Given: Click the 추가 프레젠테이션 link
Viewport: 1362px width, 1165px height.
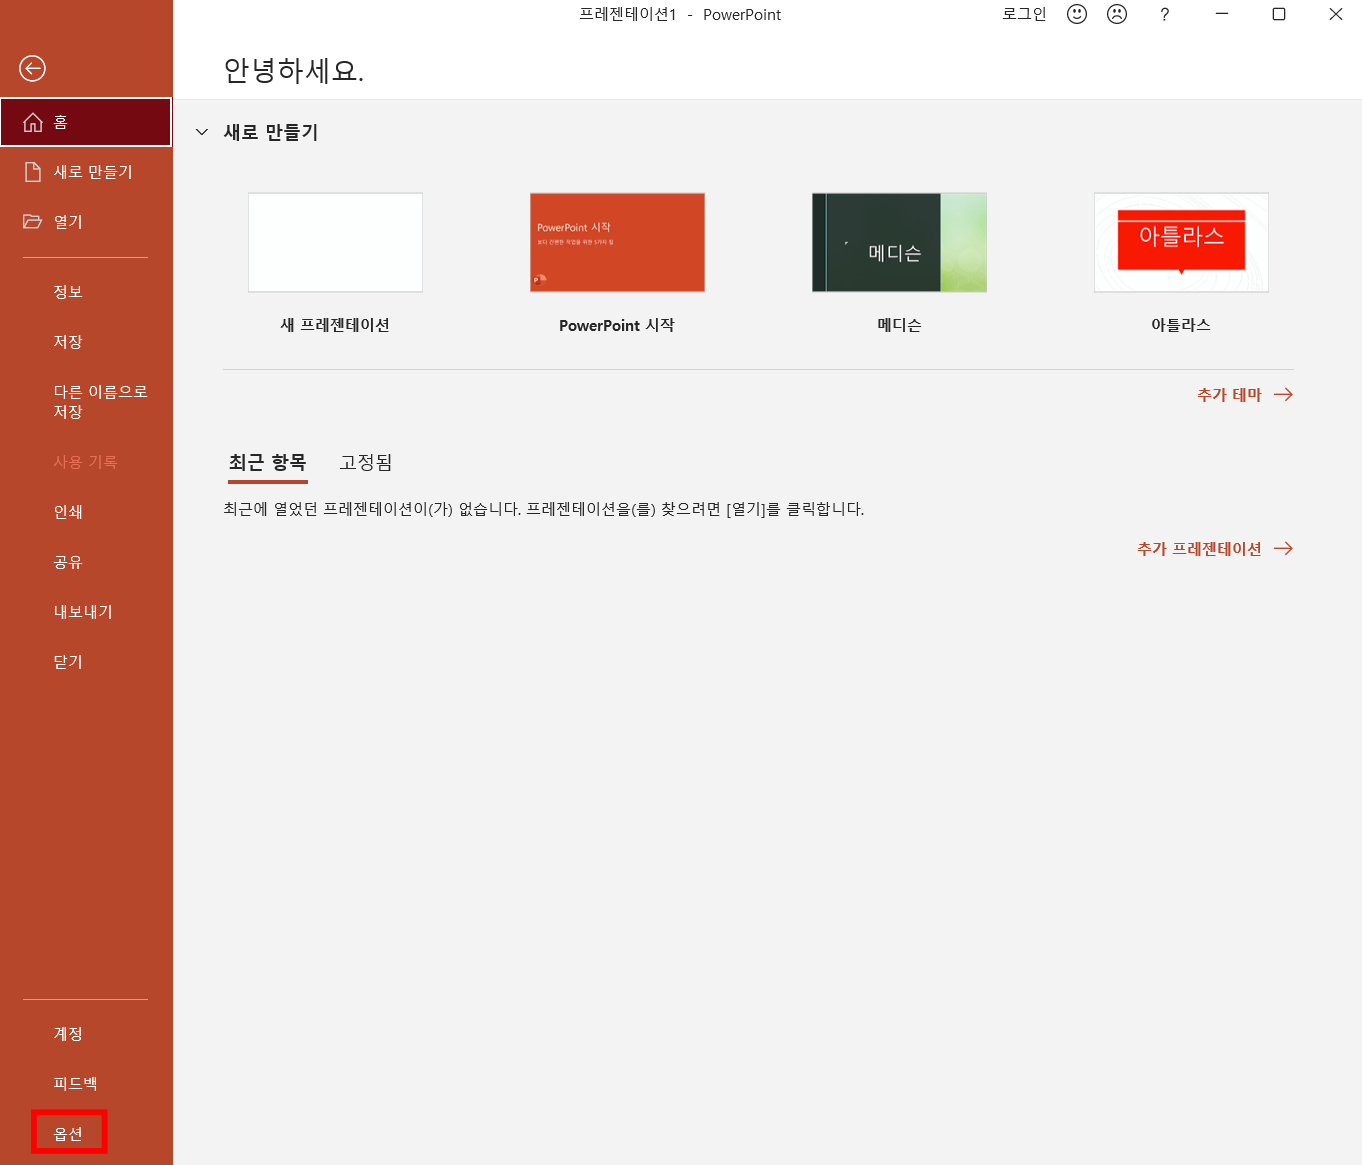Looking at the screenshot, I should point(1199,549).
